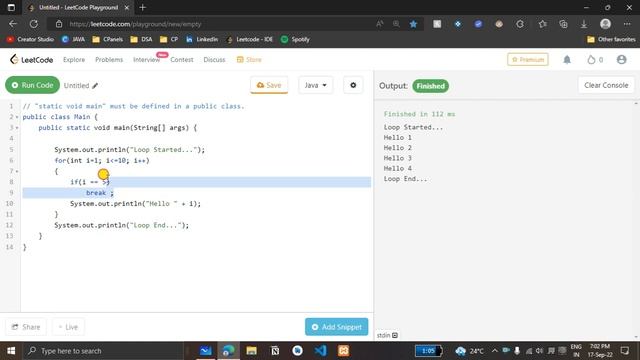Image resolution: width=640 pixels, height=360 pixels.
Task: Click the tab actions menu icon
Action: (11, 7)
